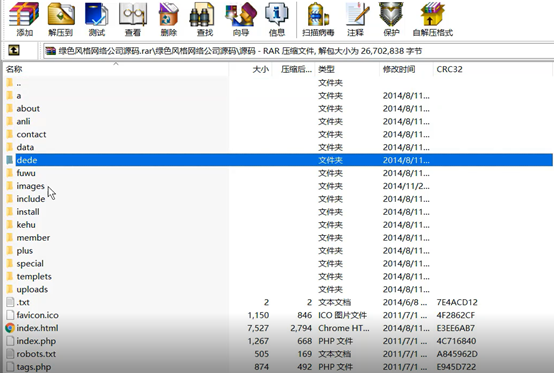Select the robots.txt file
Viewport: 554px width, 373px height.
(x=36, y=354)
